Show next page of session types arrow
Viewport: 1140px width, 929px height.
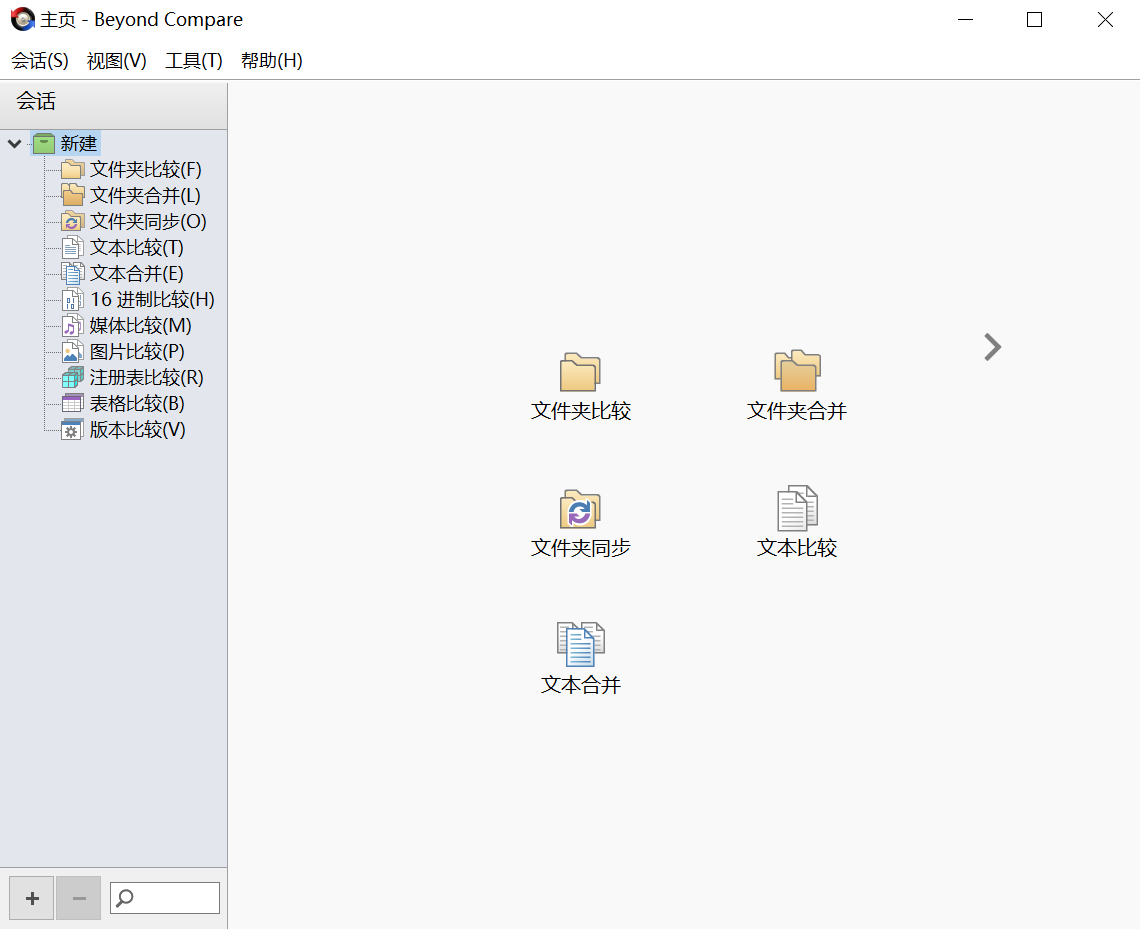(992, 347)
